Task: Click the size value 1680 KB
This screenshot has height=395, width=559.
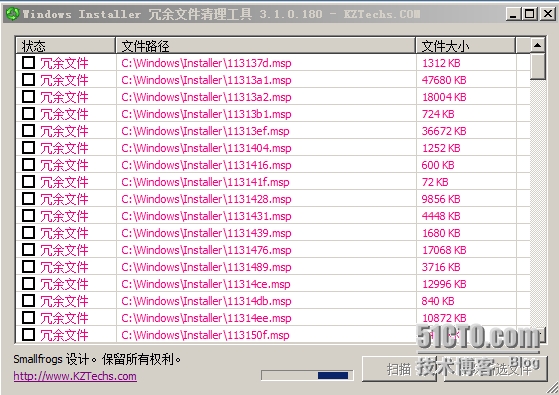Action: pyautogui.click(x=441, y=233)
